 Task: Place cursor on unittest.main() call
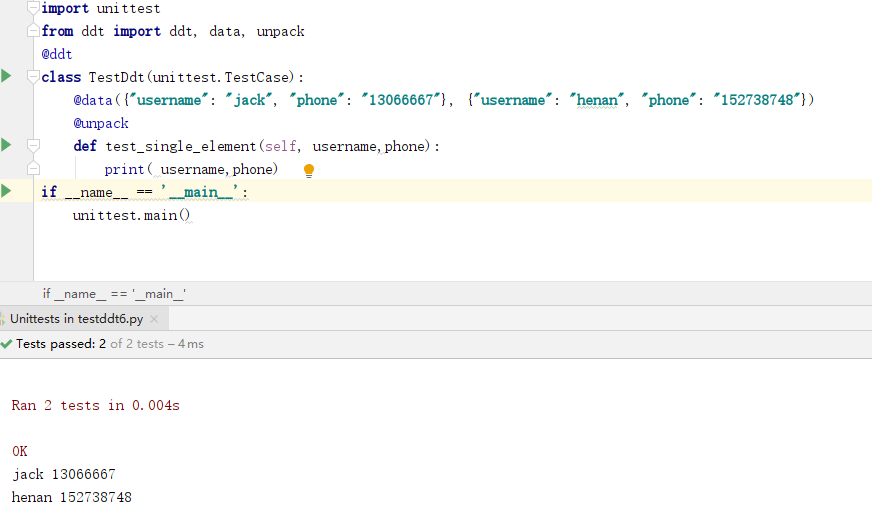point(131,215)
